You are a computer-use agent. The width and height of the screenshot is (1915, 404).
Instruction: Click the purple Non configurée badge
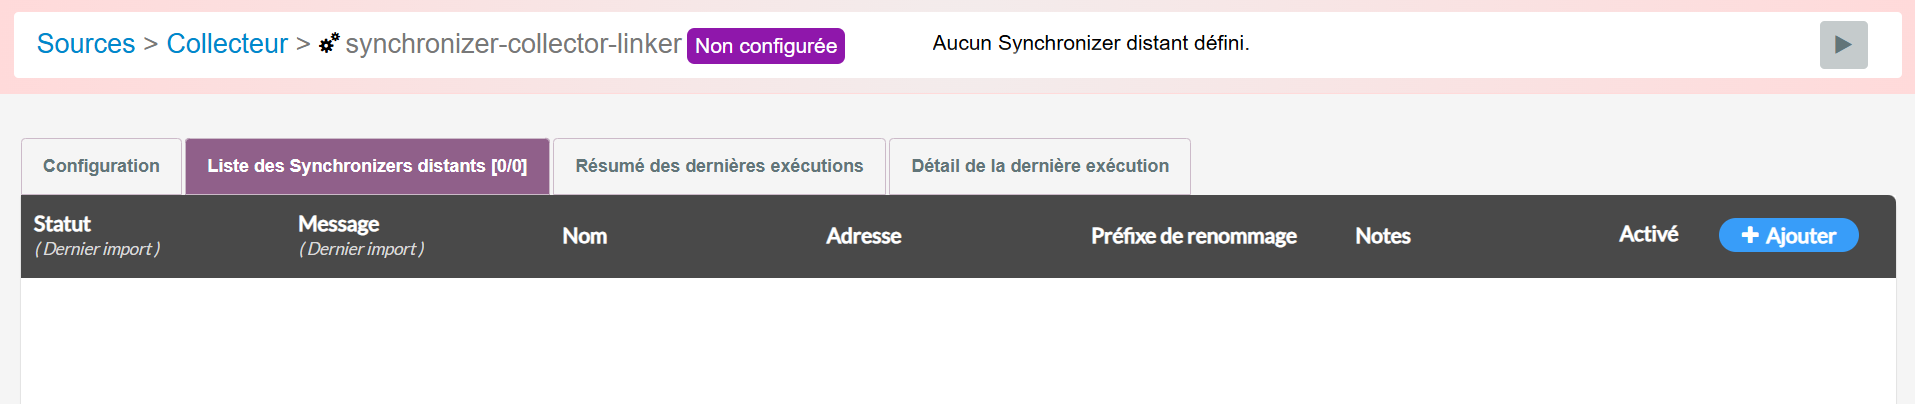coord(766,46)
